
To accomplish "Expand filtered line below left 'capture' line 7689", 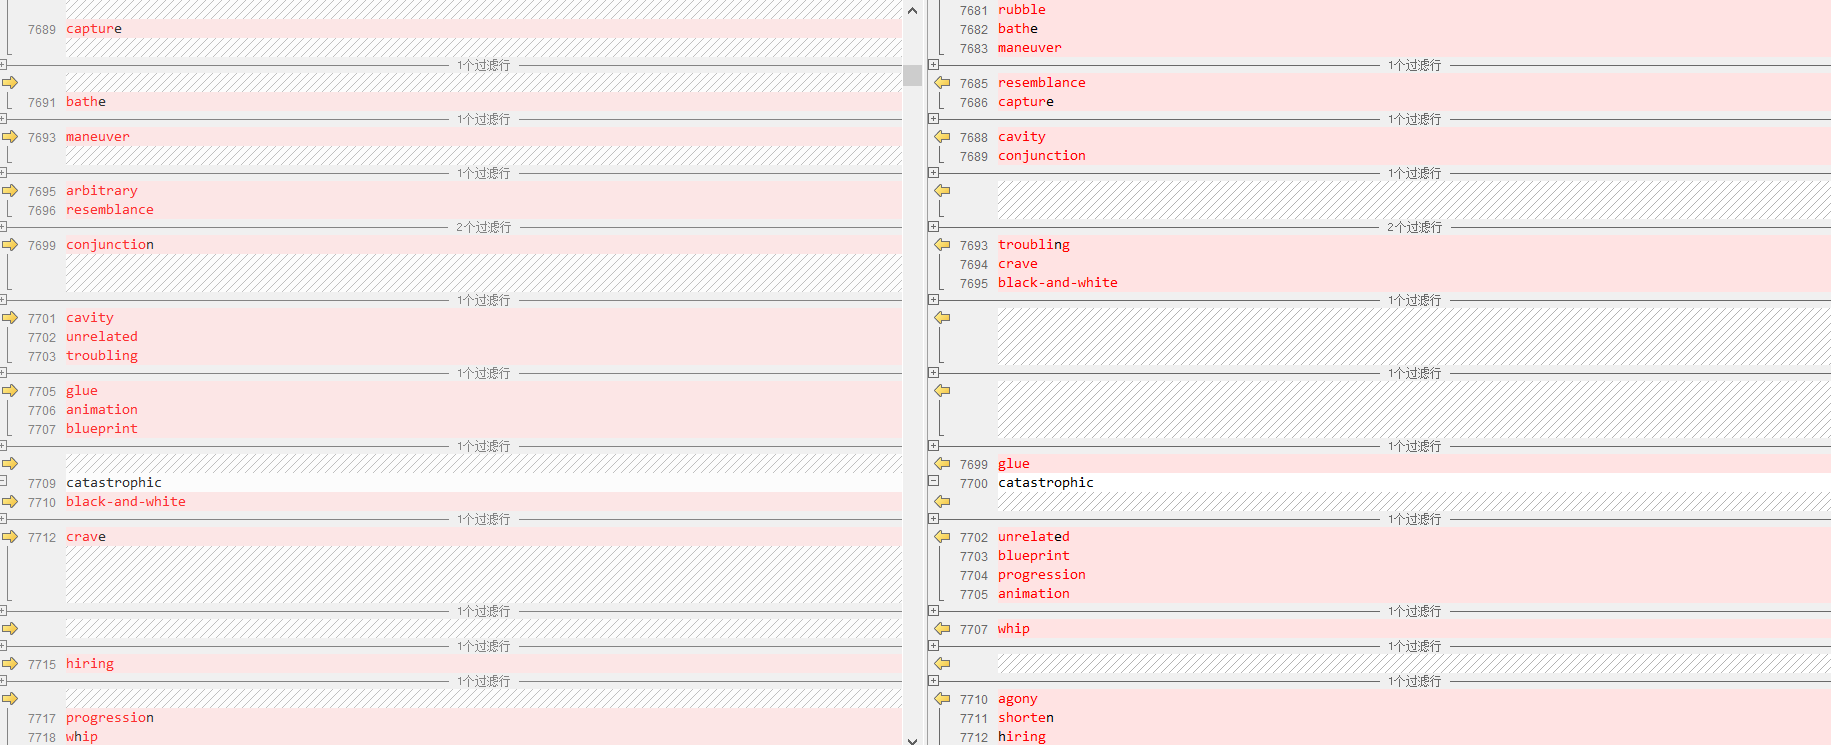I will pos(4,65).
